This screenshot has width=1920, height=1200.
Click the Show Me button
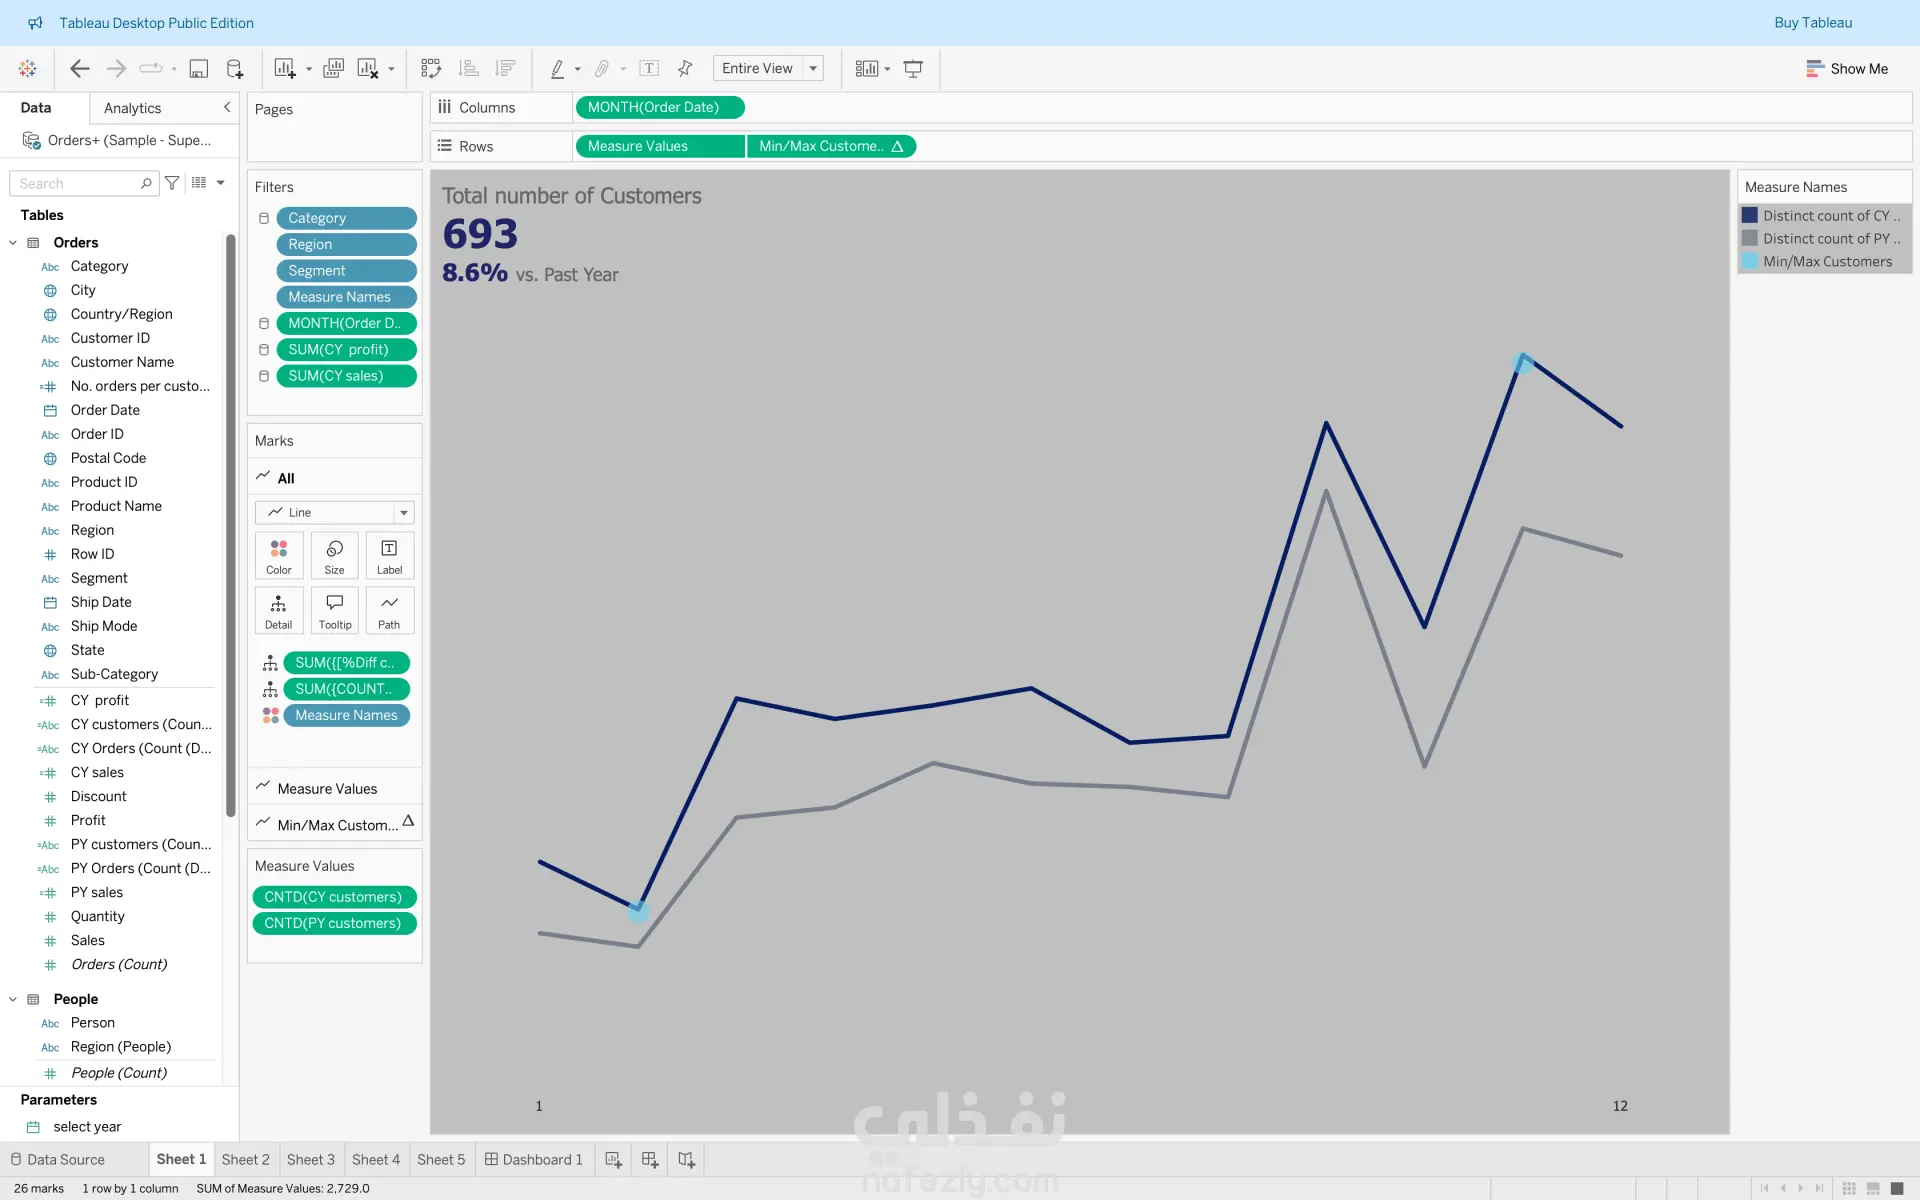[1846, 68]
